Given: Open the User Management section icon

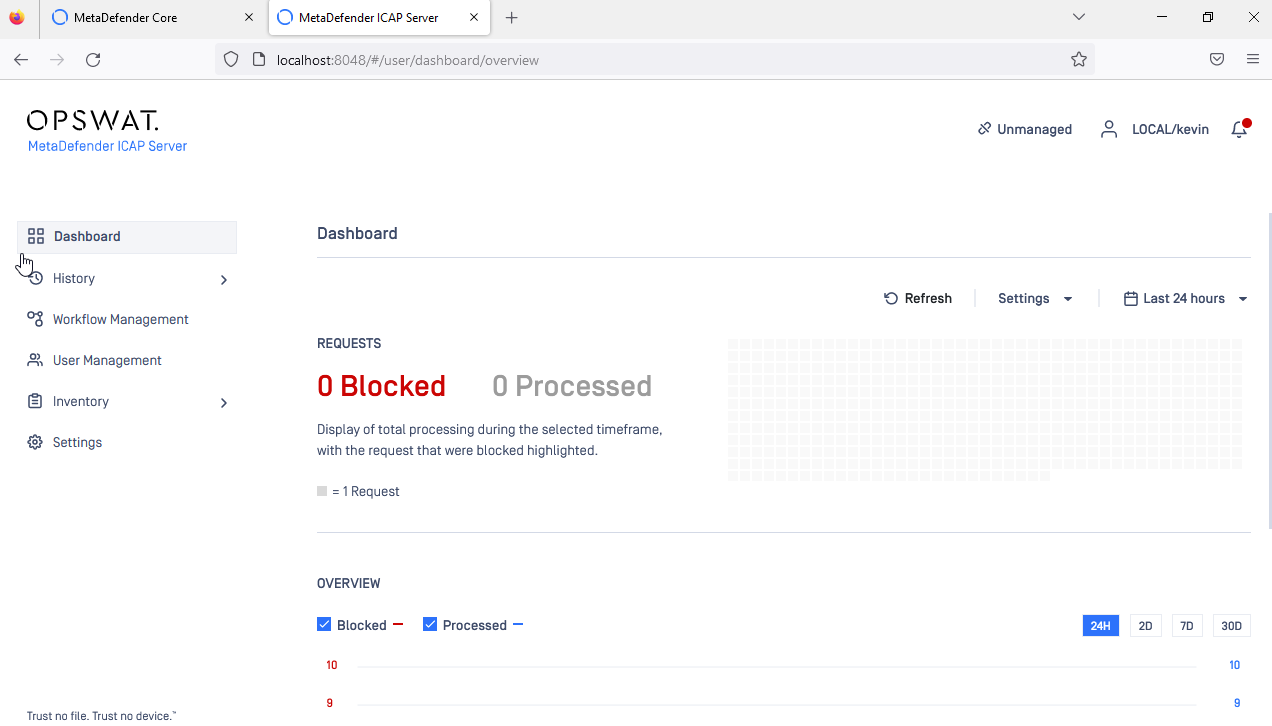Looking at the screenshot, I should [x=36, y=360].
